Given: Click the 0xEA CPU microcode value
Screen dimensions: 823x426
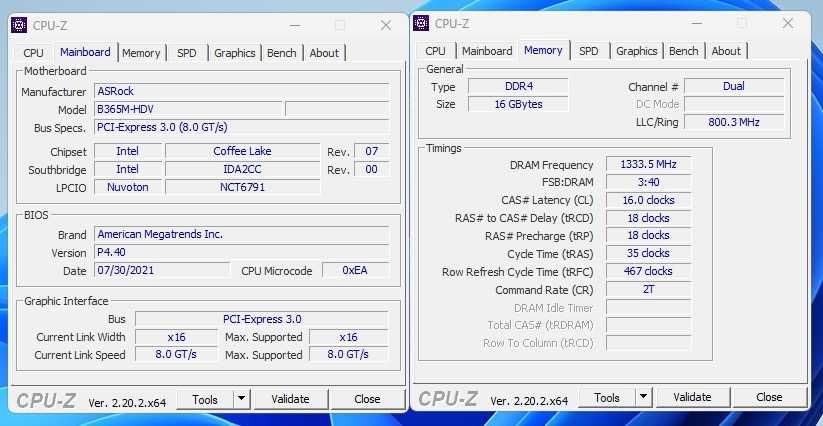Looking at the screenshot, I should point(355,270).
